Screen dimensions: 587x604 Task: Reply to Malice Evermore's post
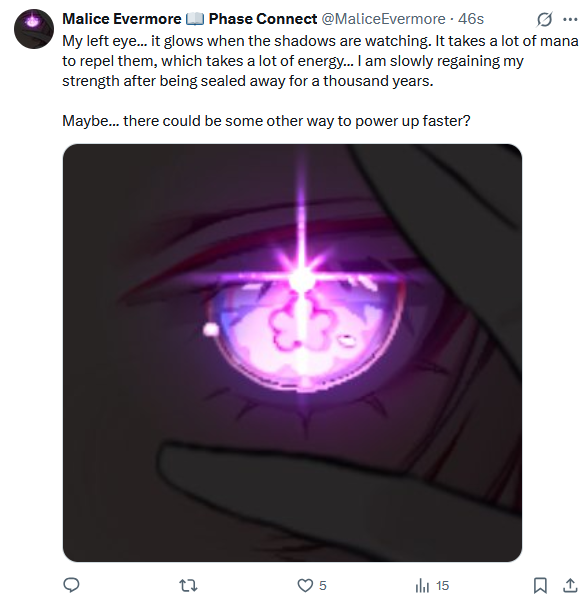[71, 585]
